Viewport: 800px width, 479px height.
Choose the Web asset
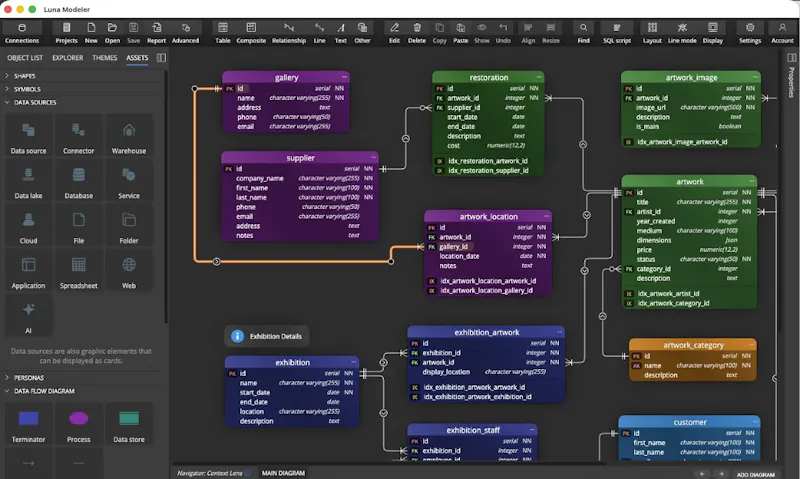[129, 271]
